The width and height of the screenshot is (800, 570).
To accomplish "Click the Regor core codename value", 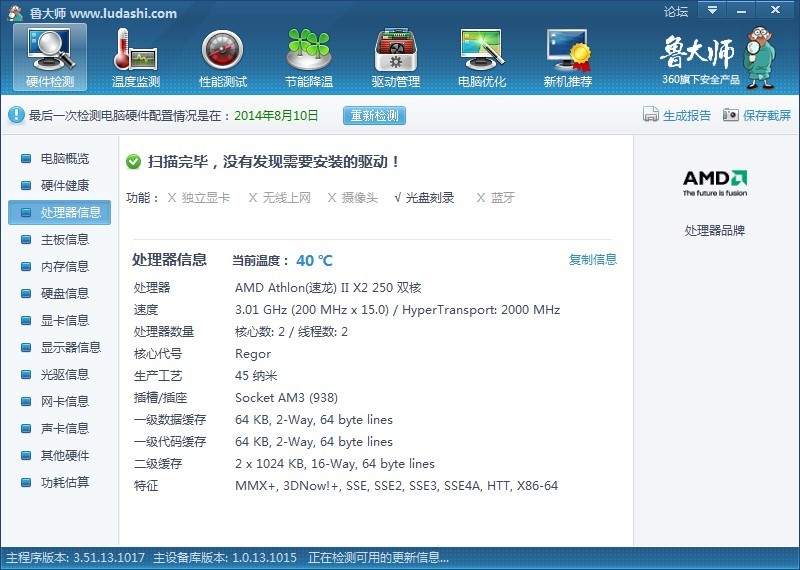I will click(x=253, y=354).
